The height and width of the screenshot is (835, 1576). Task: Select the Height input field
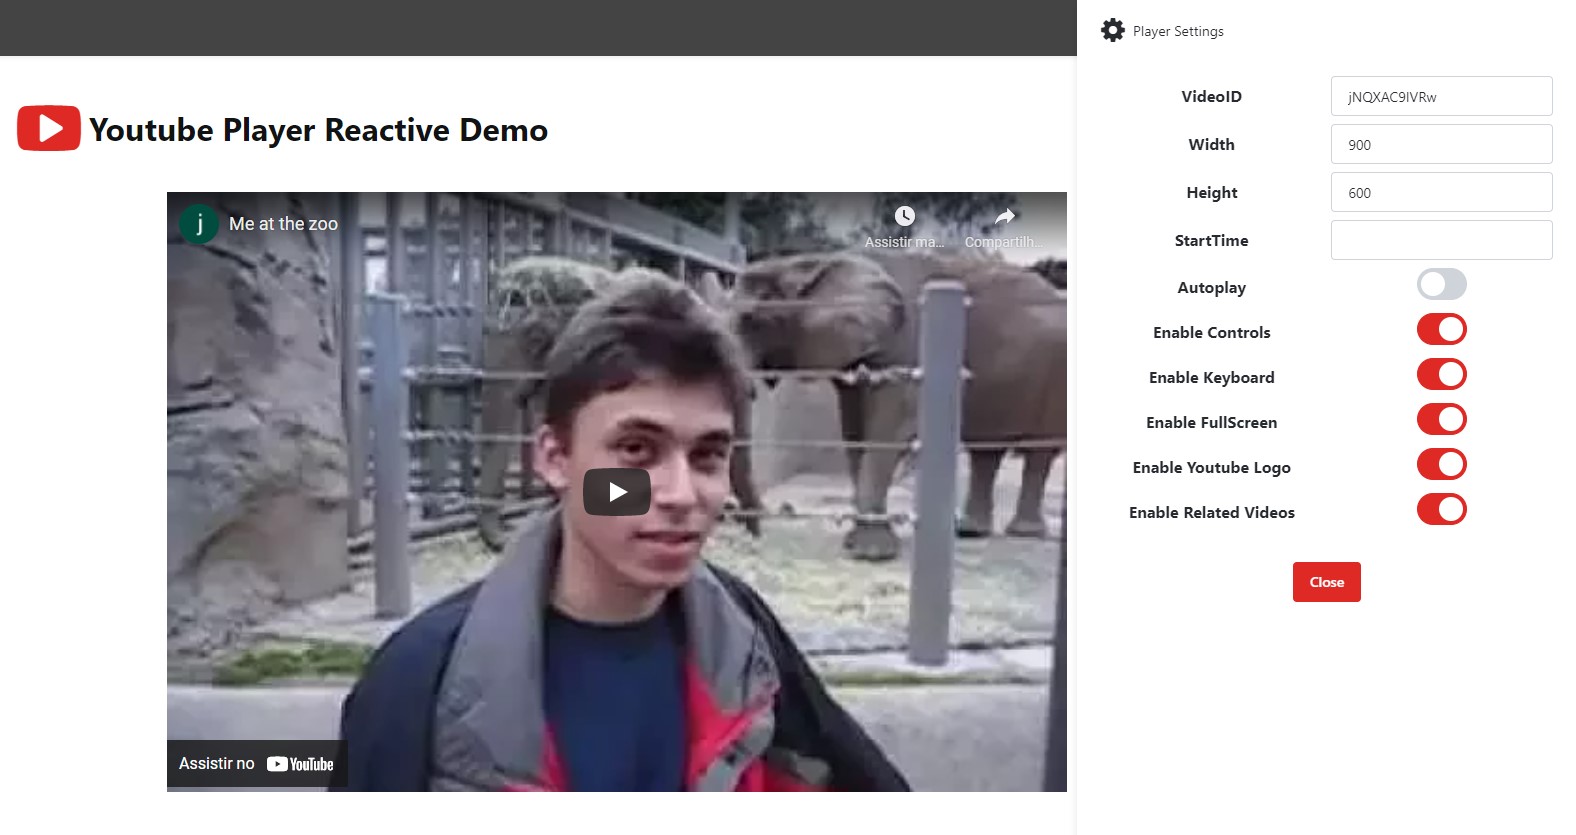[x=1441, y=192]
